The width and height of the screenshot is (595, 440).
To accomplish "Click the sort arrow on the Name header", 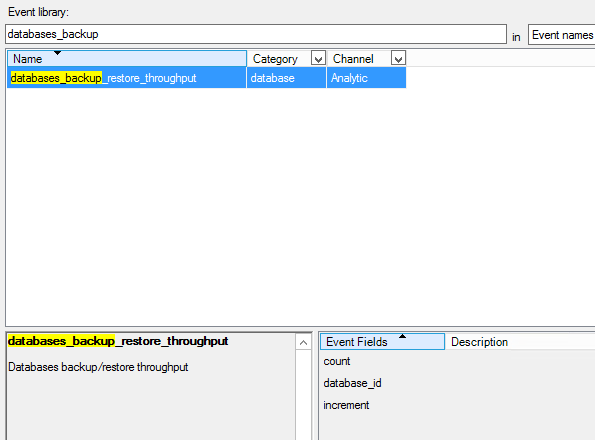I will coord(57,53).
